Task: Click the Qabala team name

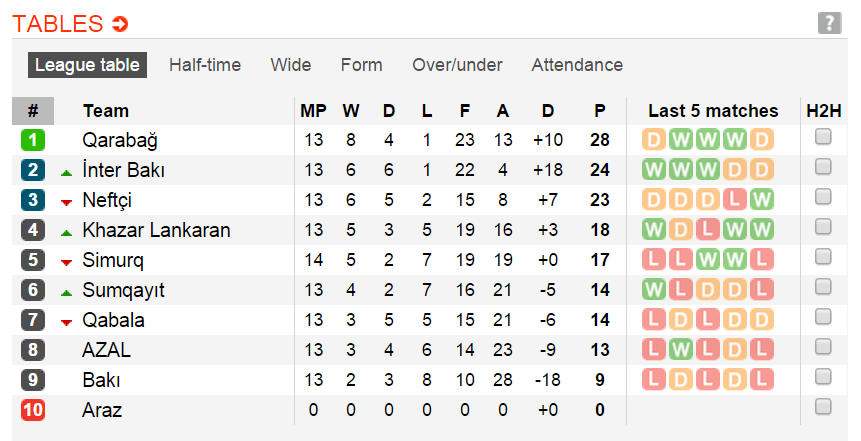Action: click(x=113, y=320)
